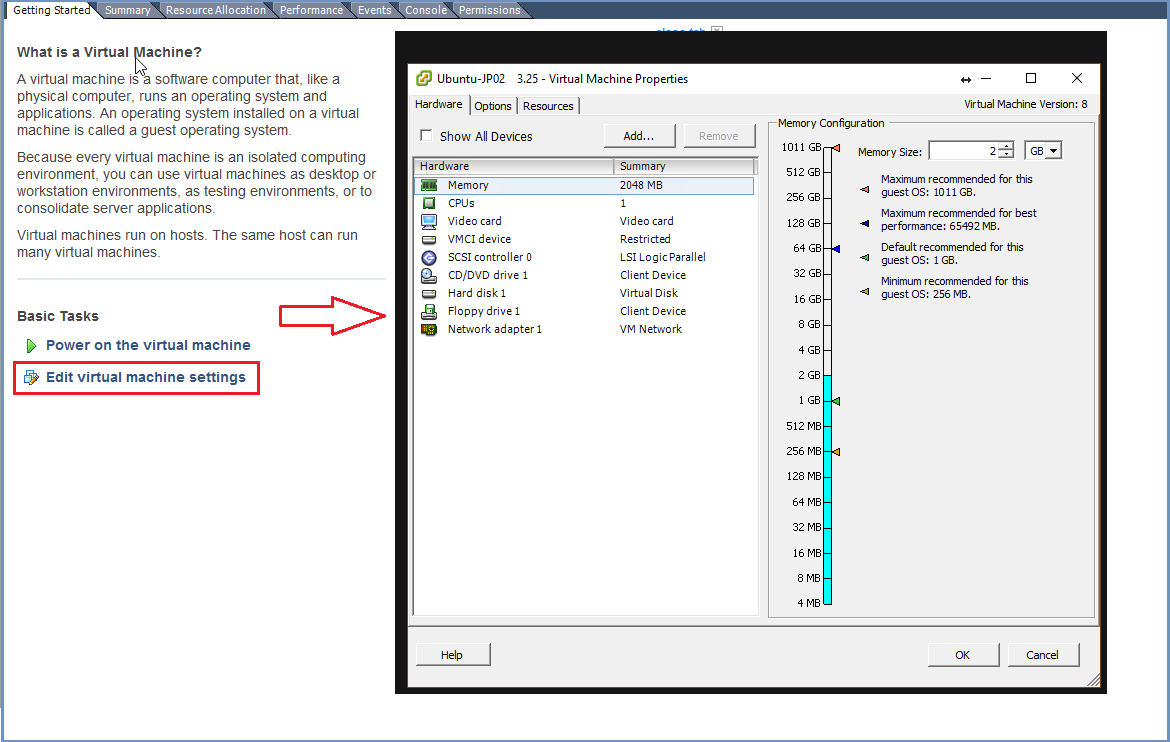Click the Memory hardware row icon

pos(428,185)
